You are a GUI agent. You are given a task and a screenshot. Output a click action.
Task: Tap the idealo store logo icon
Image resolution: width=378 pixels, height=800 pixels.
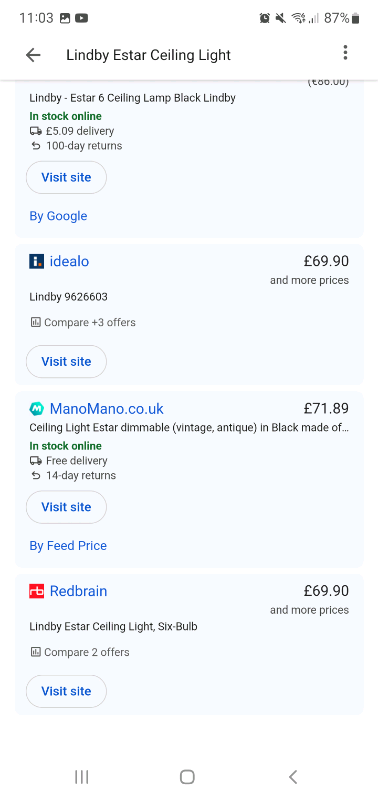coord(37,262)
